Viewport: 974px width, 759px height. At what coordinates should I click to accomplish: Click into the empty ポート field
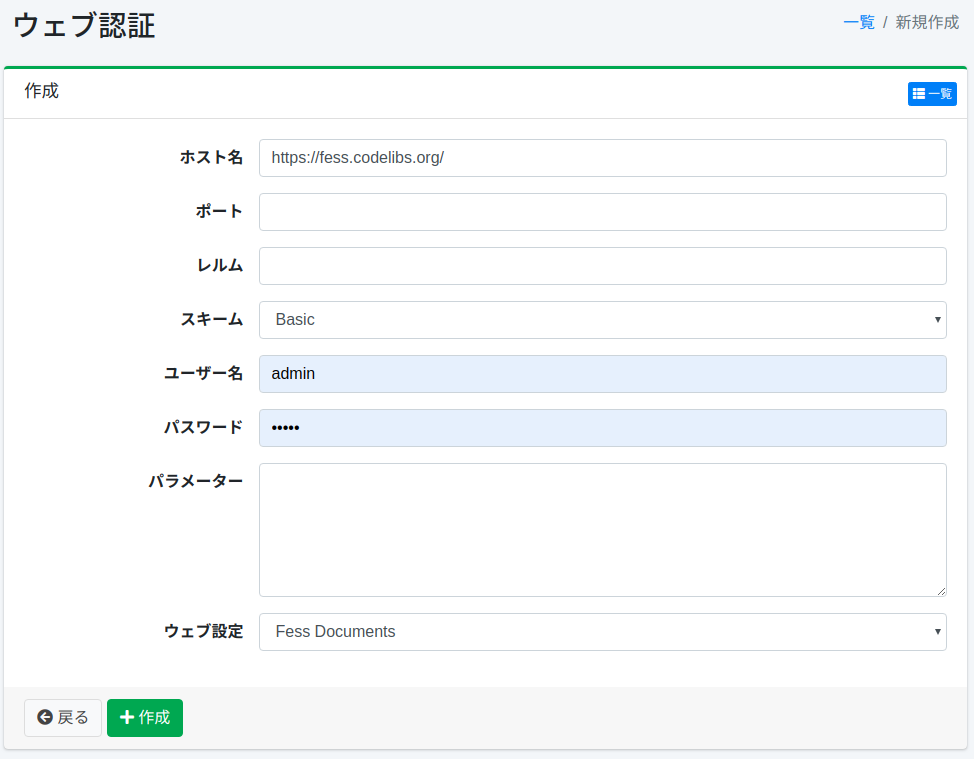pyautogui.click(x=602, y=212)
